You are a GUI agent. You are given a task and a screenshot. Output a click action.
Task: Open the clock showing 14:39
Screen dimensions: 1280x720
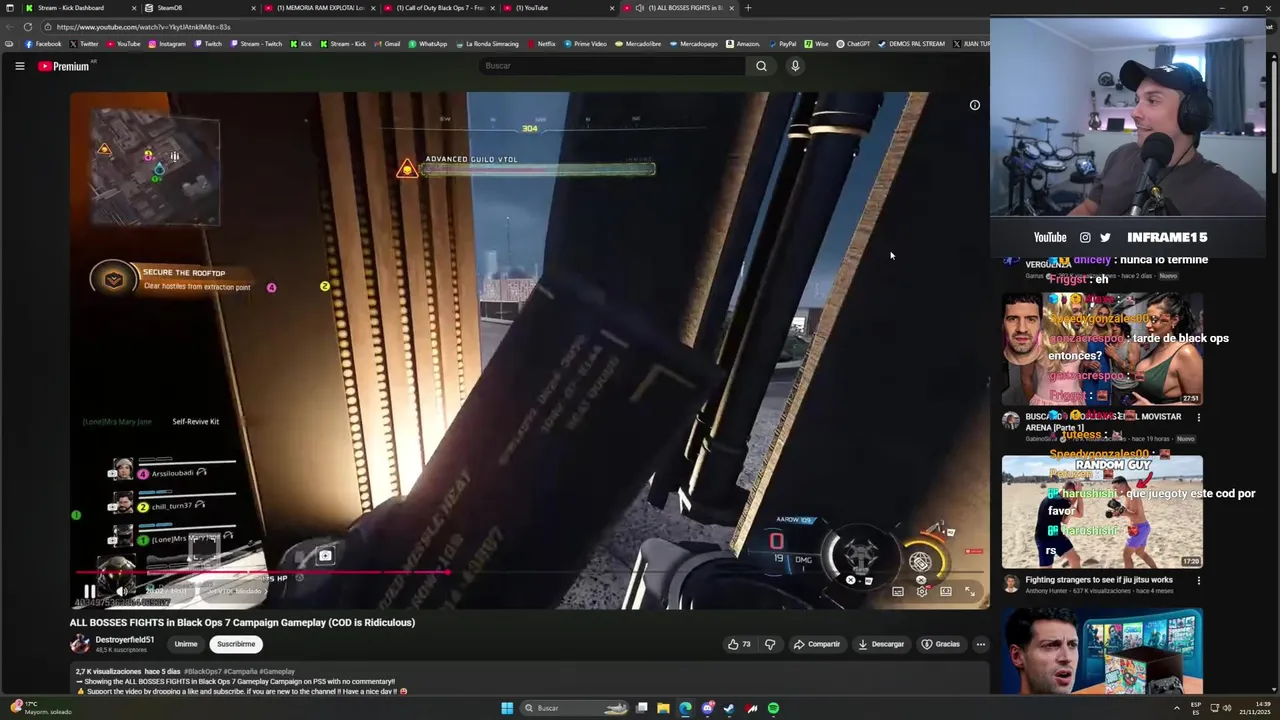pos(1253,708)
